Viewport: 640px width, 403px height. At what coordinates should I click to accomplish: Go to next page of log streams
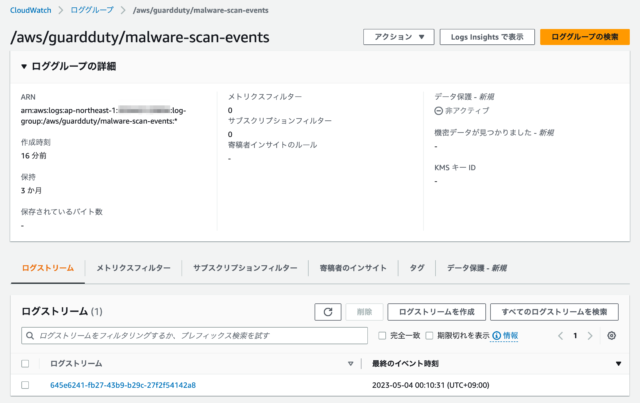tap(590, 336)
